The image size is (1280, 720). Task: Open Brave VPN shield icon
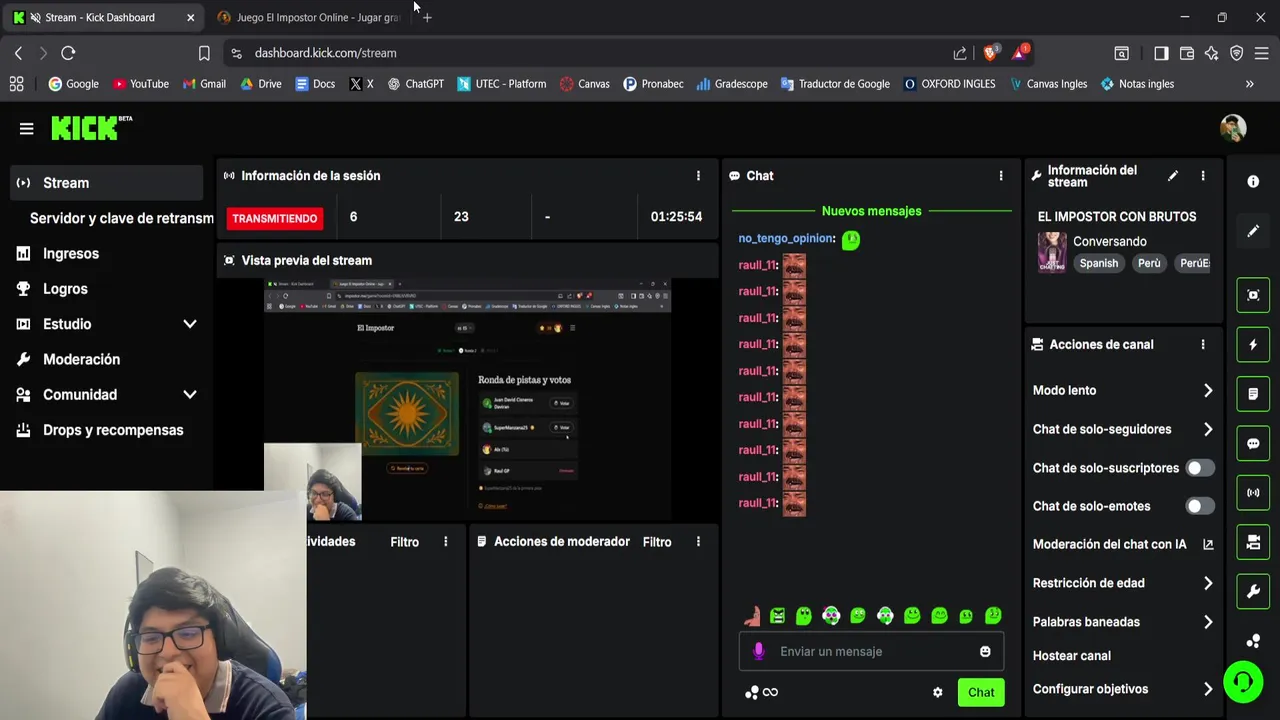(1237, 53)
